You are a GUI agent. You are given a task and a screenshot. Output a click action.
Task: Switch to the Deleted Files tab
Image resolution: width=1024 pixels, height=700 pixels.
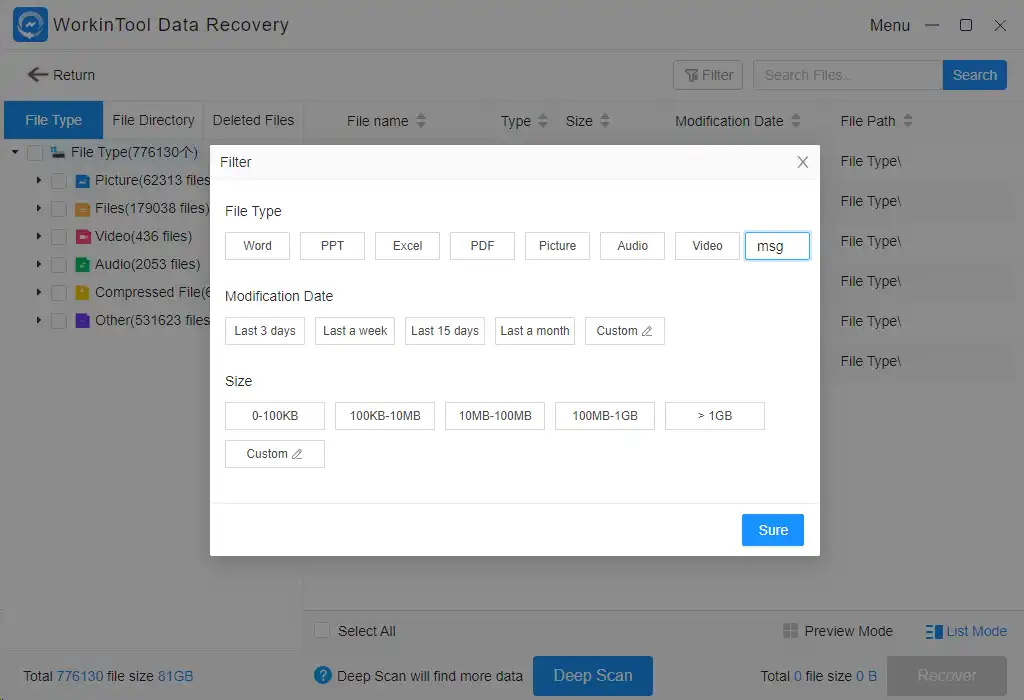[253, 120]
